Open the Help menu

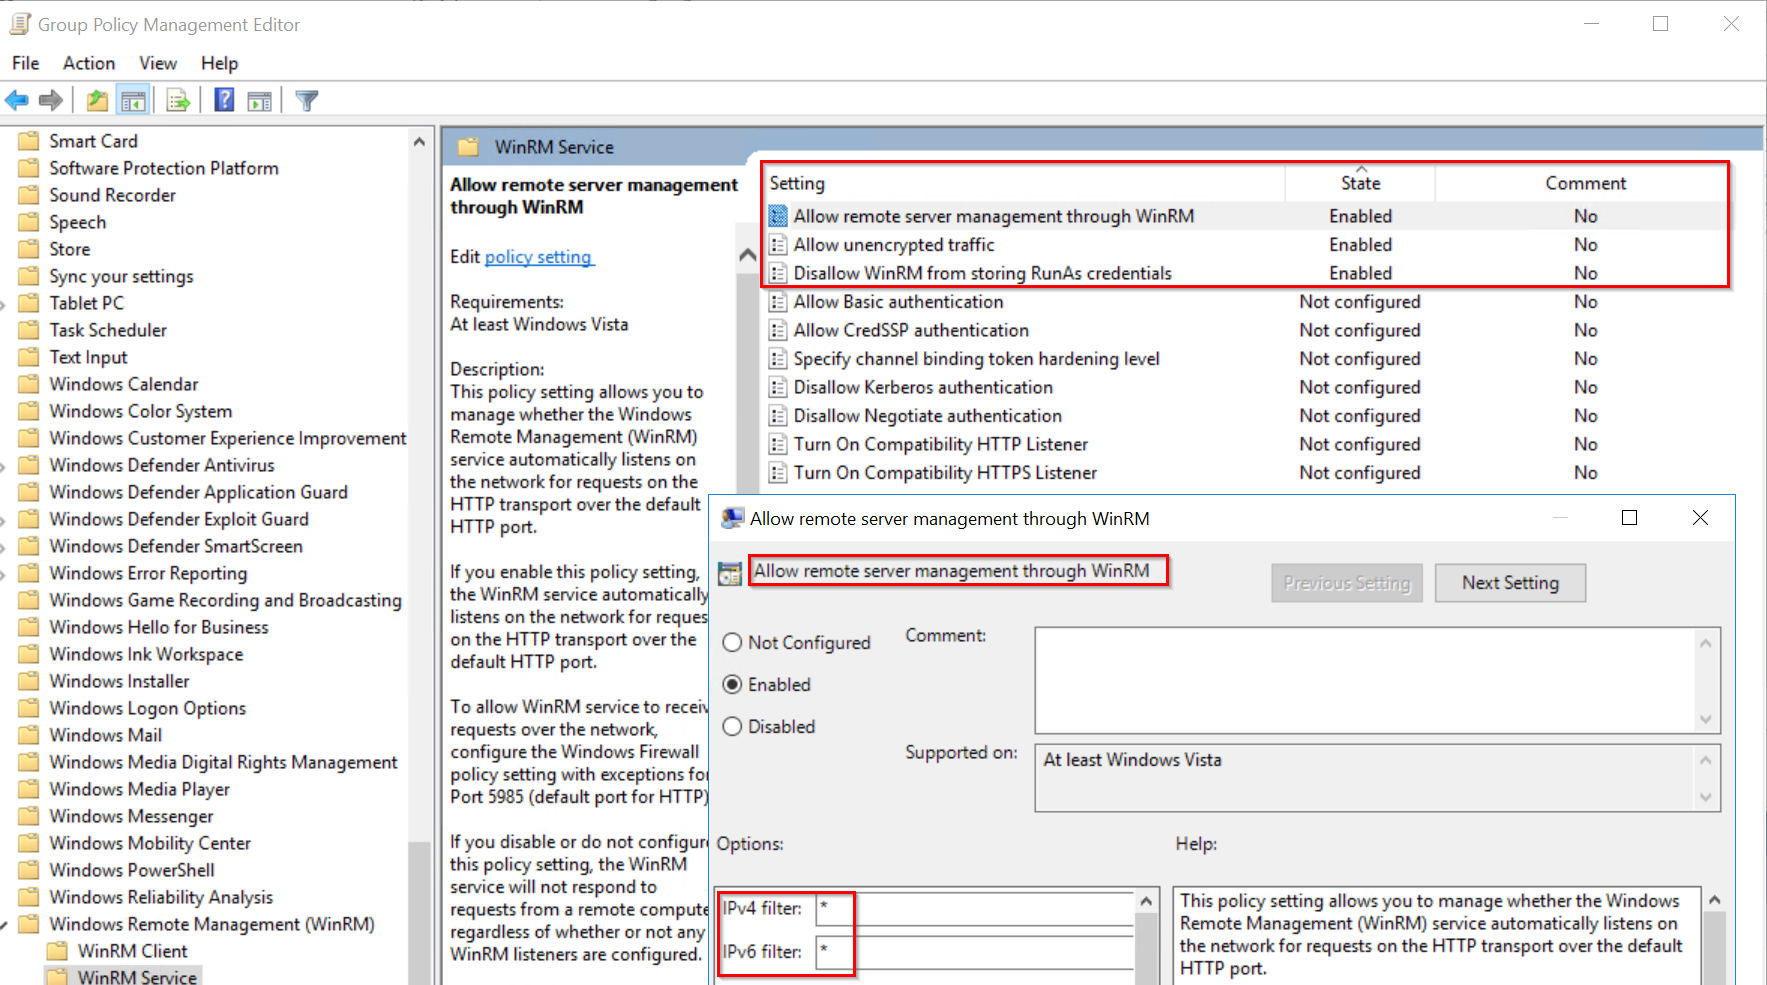(219, 63)
